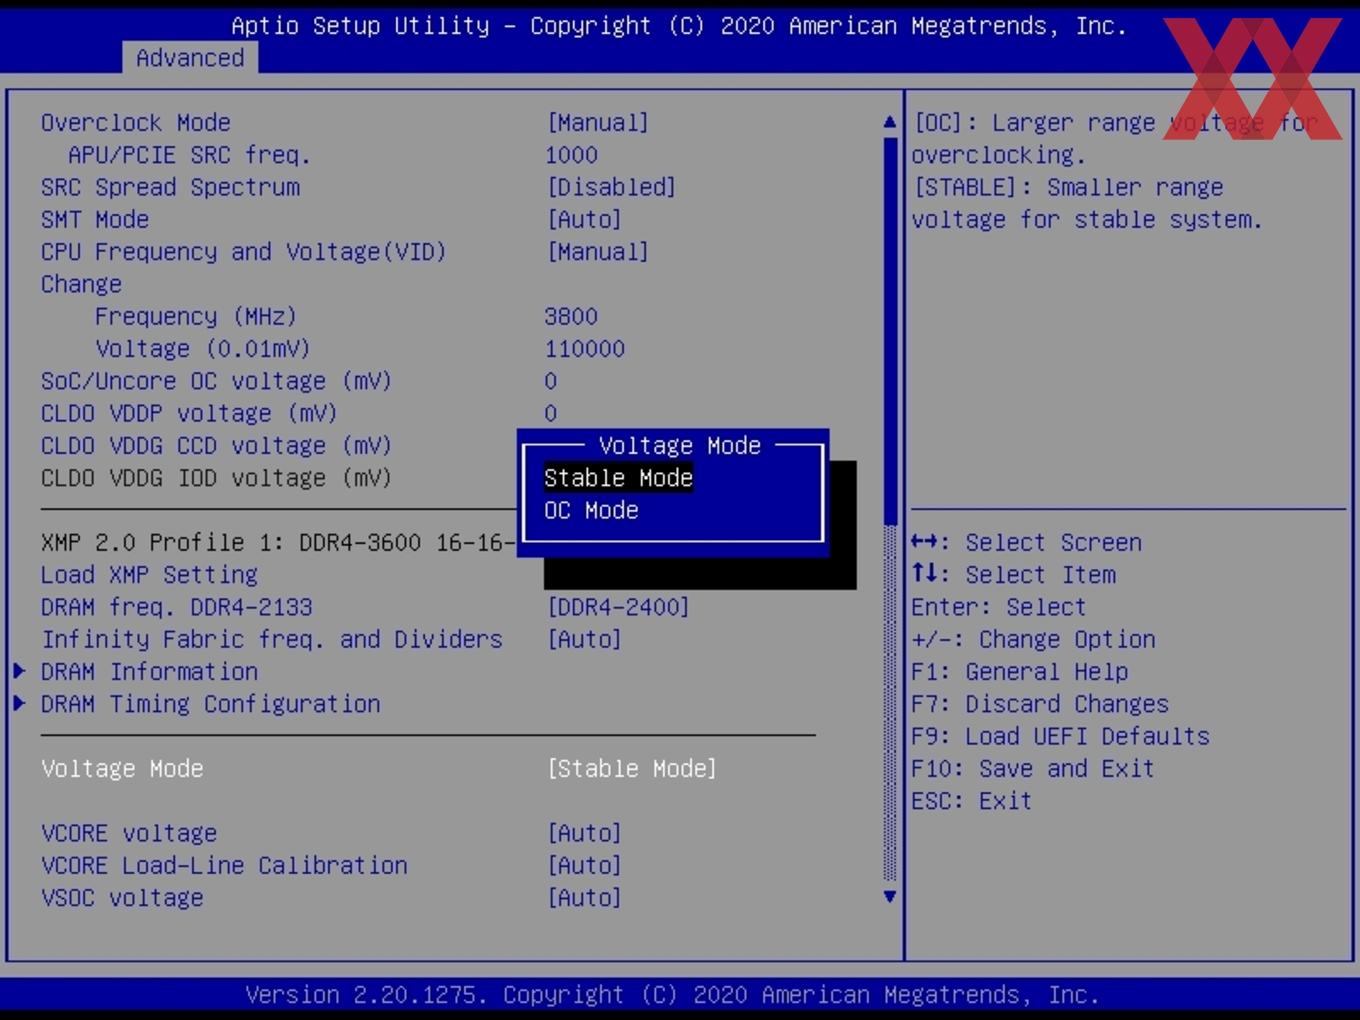Select the CLDO VDDG CCD voltage row
Image resolution: width=1360 pixels, height=1020 pixels.
216,446
